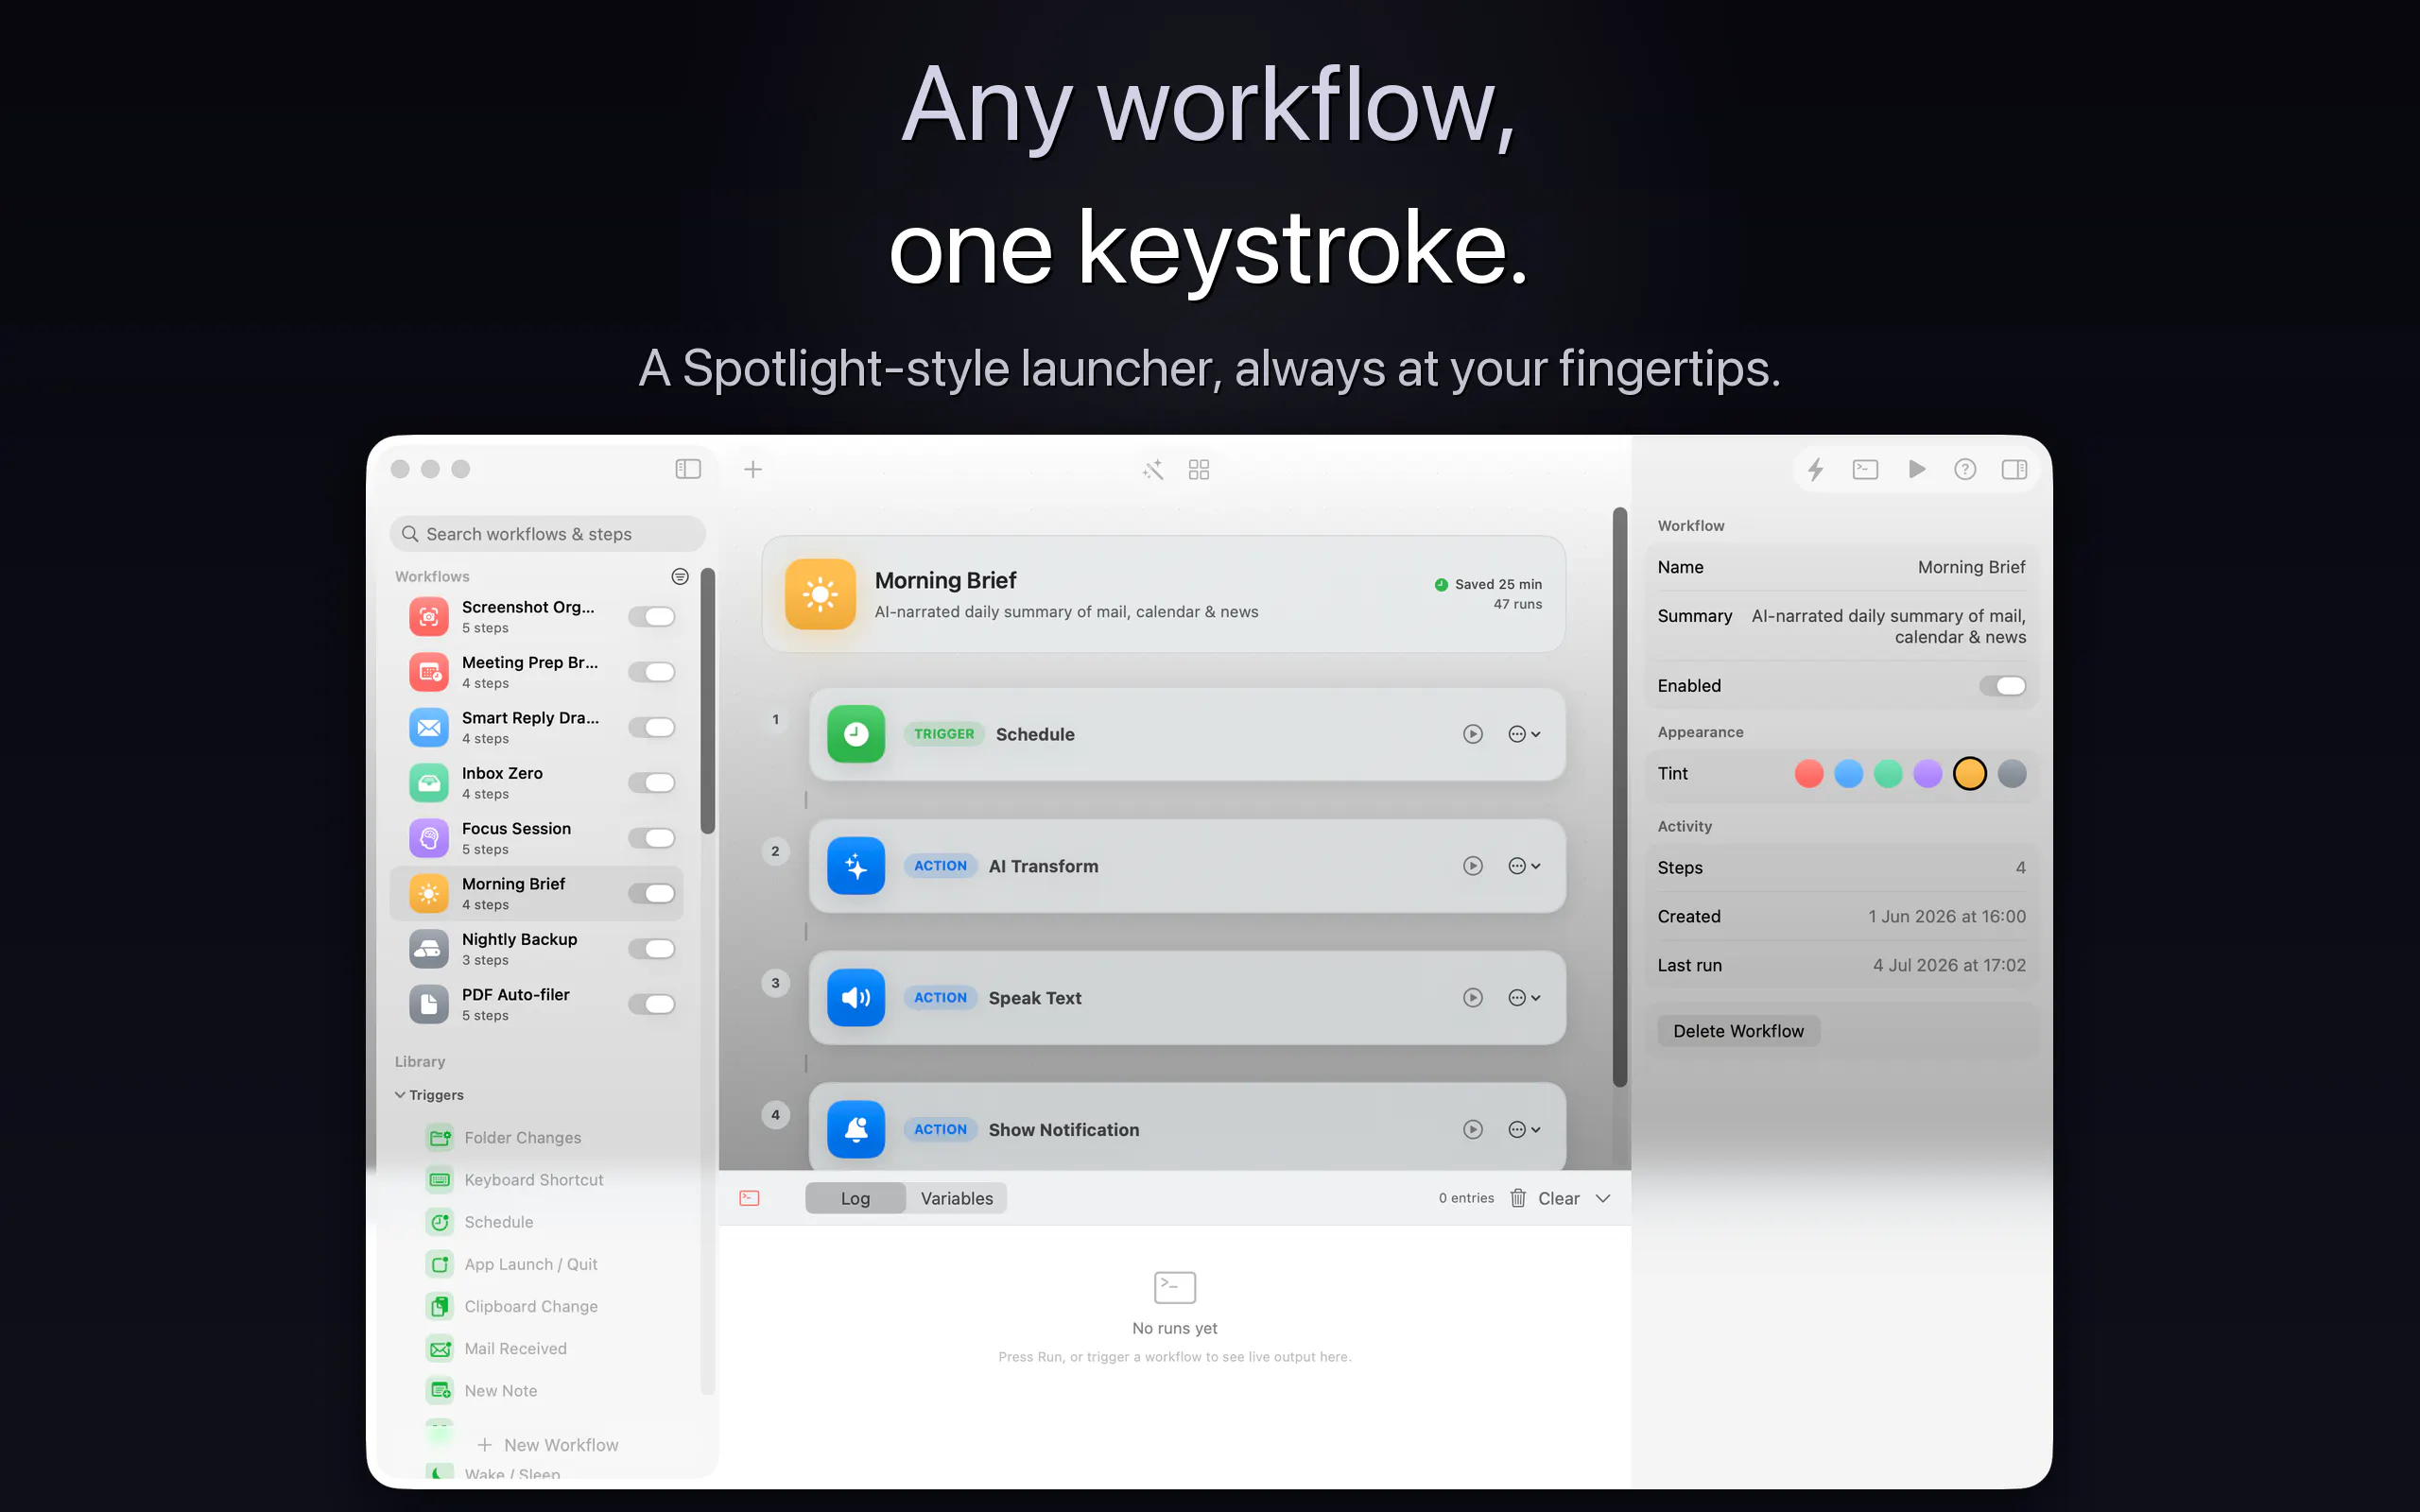
Task: Run the Speak Text step
Action: point(1473,998)
